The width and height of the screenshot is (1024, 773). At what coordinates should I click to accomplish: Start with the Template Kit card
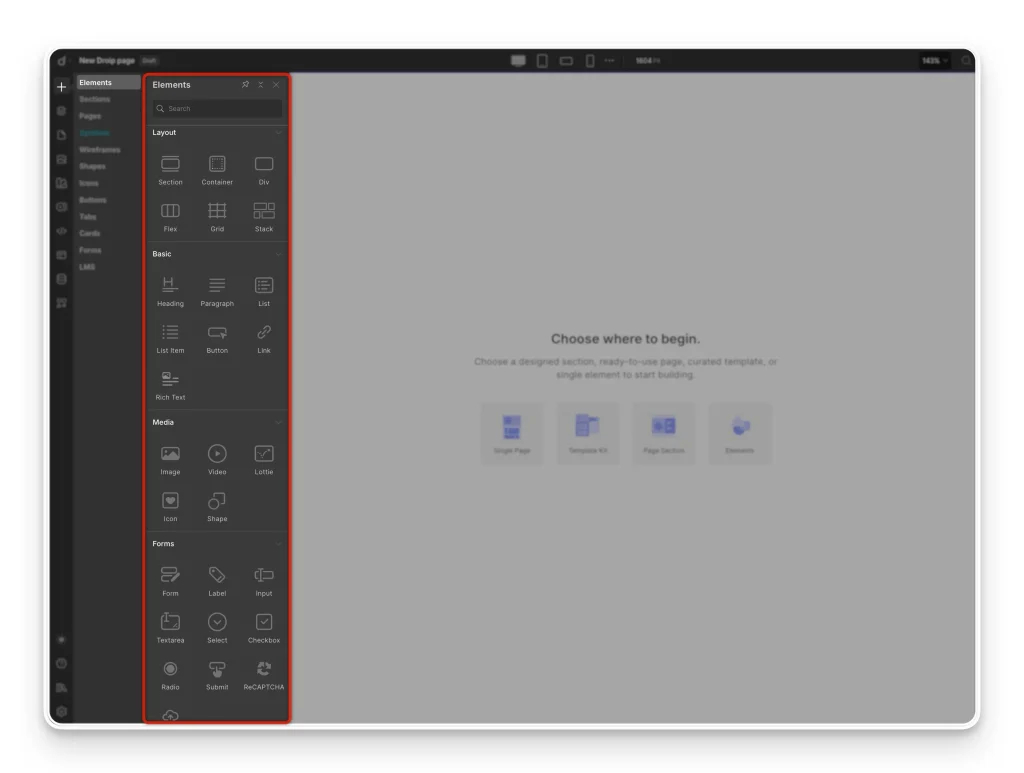coord(588,434)
